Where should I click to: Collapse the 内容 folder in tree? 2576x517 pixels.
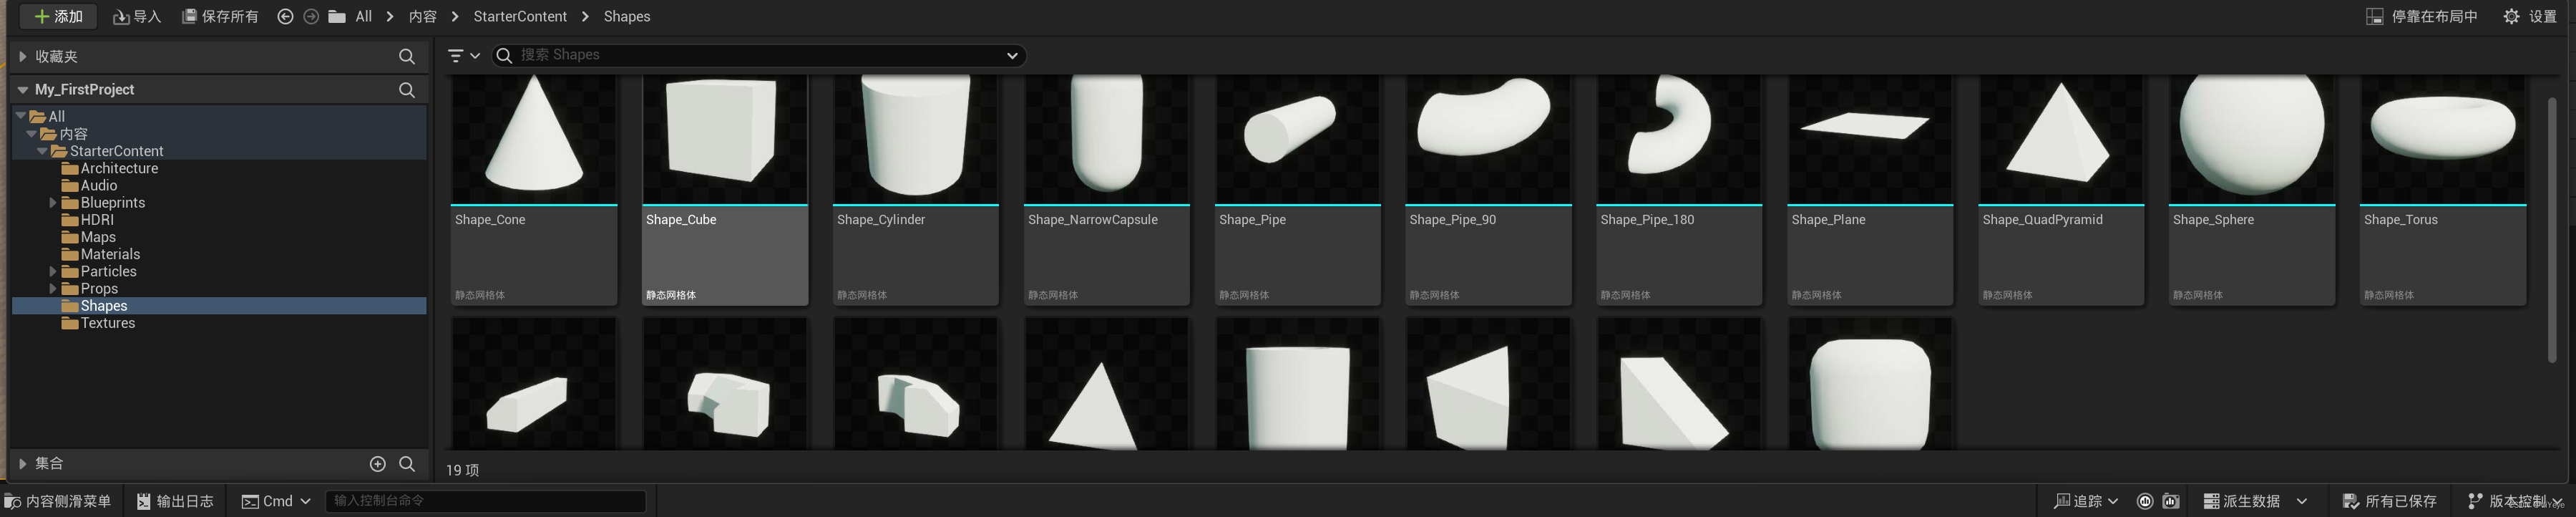32,133
